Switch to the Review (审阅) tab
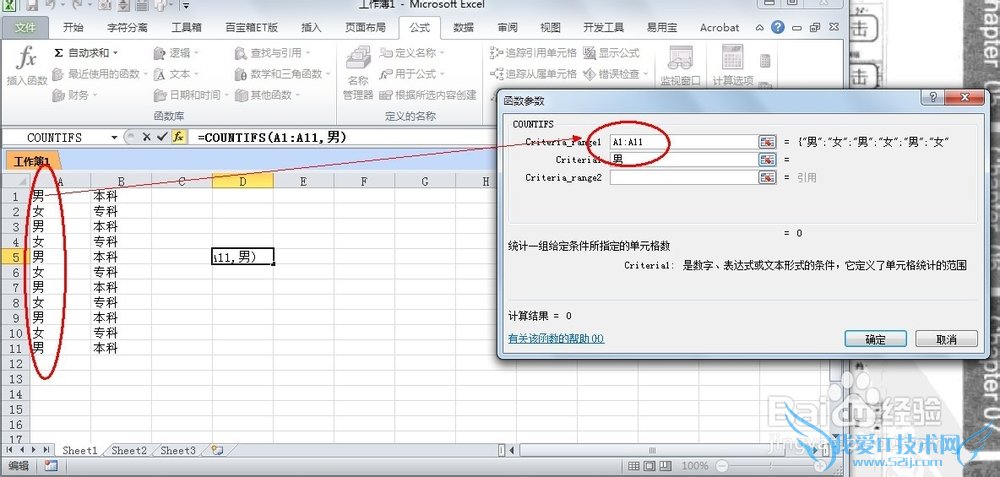The height and width of the screenshot is (477, 1000). pyautogui.click(x=508, y=27)
